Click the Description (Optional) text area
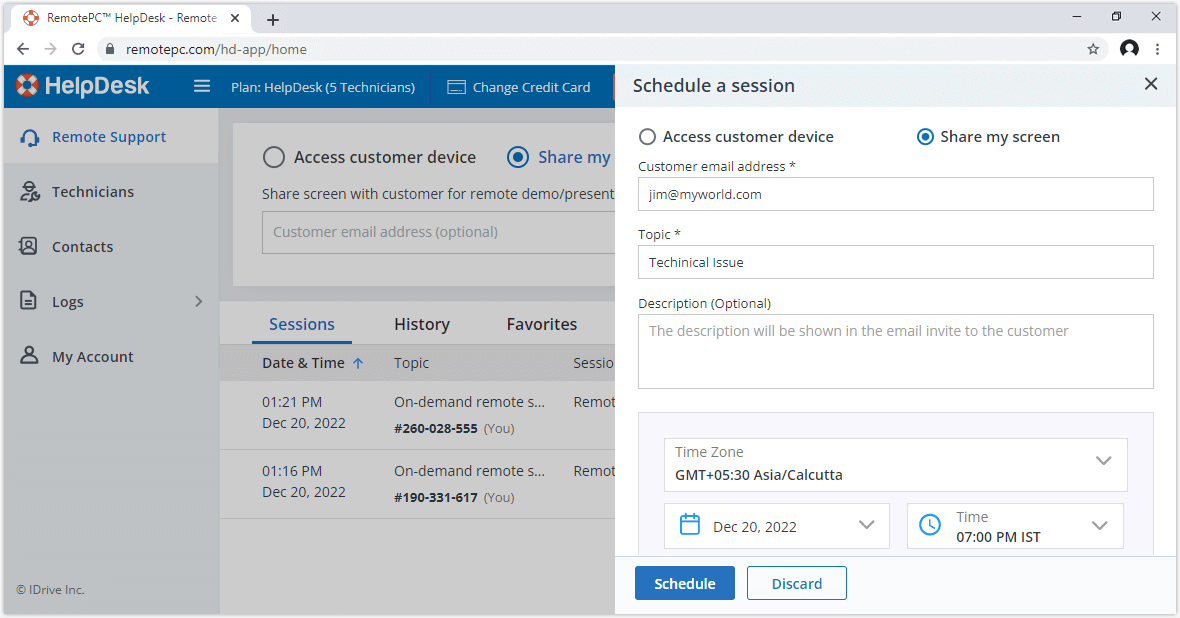1180x618 pixels. (896, 352)
